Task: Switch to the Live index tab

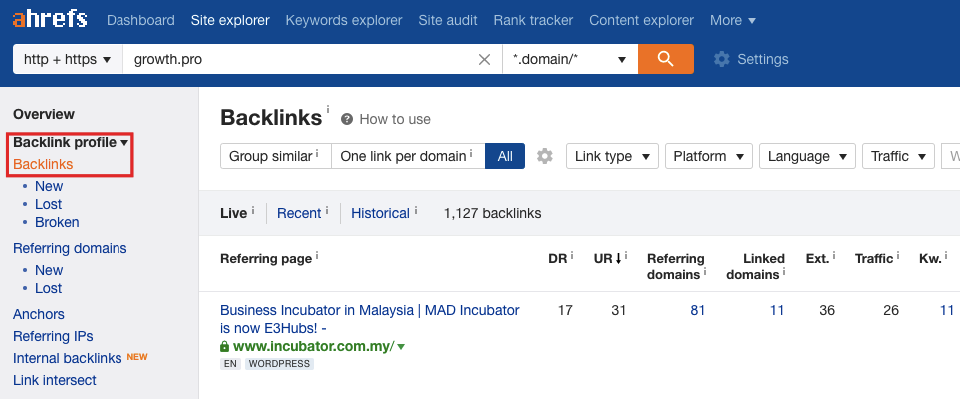Action: 233,213
